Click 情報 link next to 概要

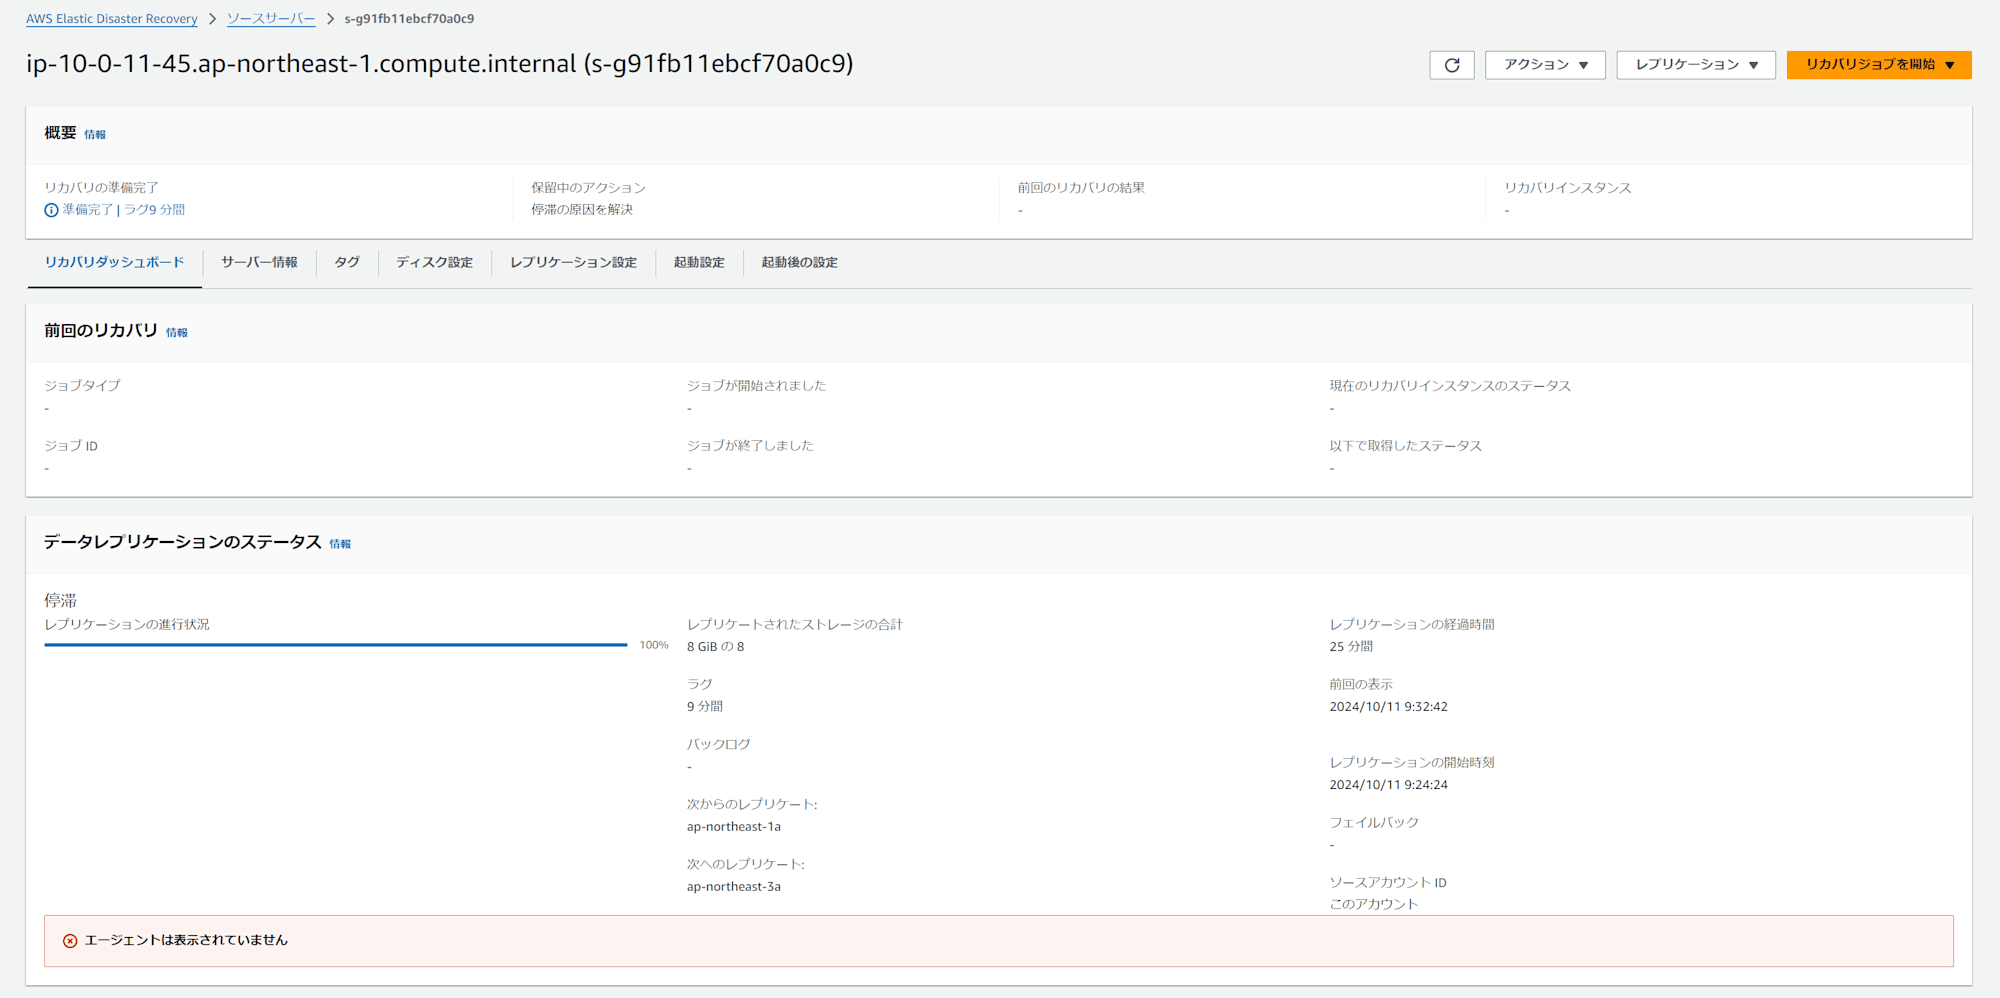95,135
